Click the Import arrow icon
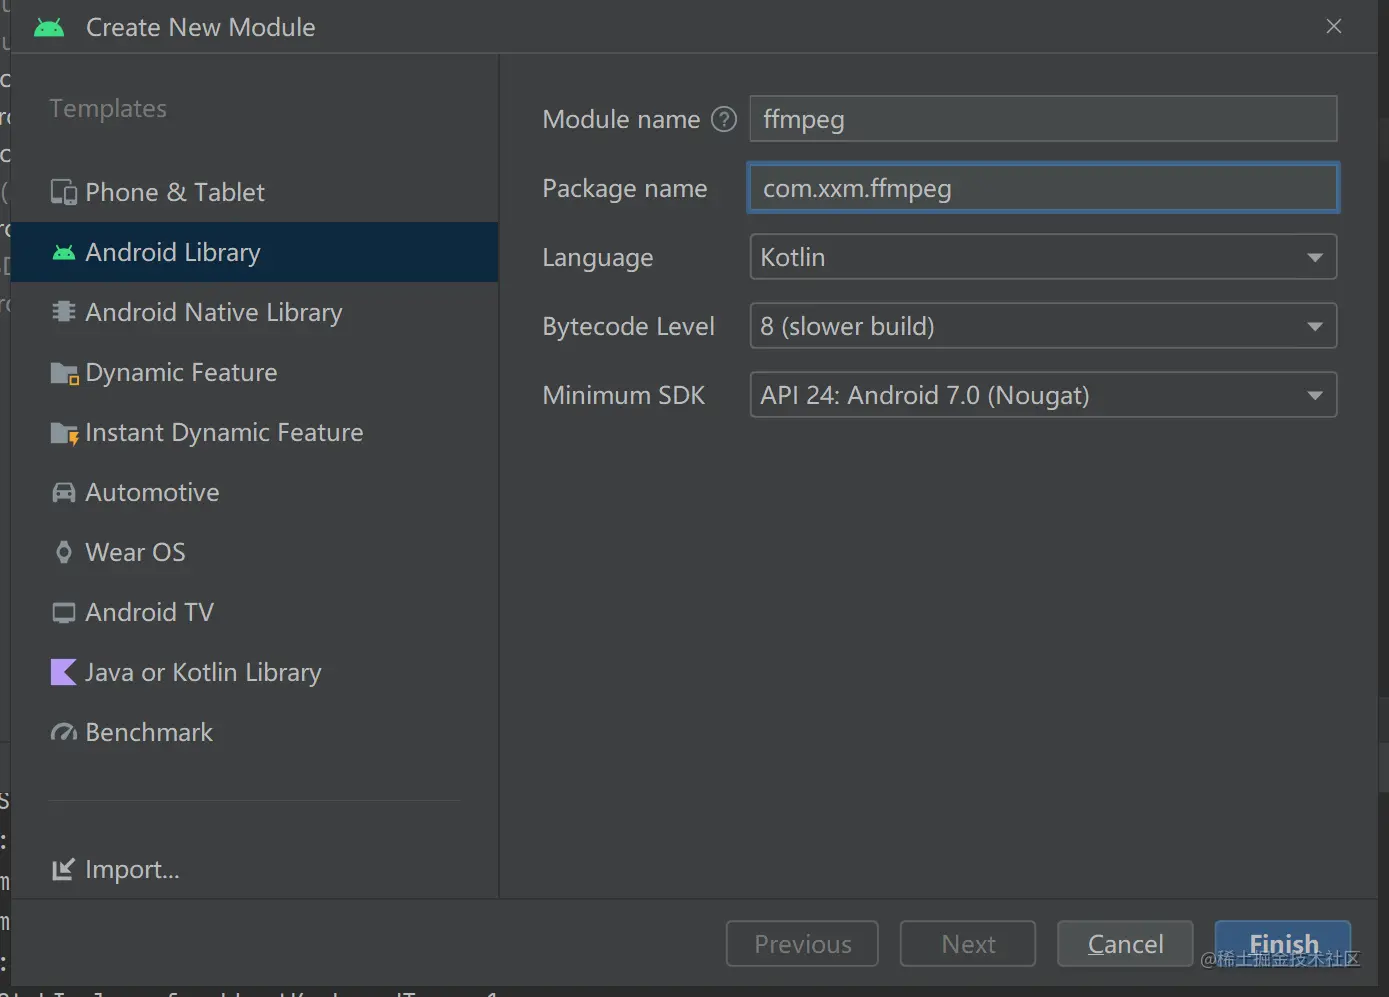The height and width of the screenshot is (997, 1389). coord(64,869)
